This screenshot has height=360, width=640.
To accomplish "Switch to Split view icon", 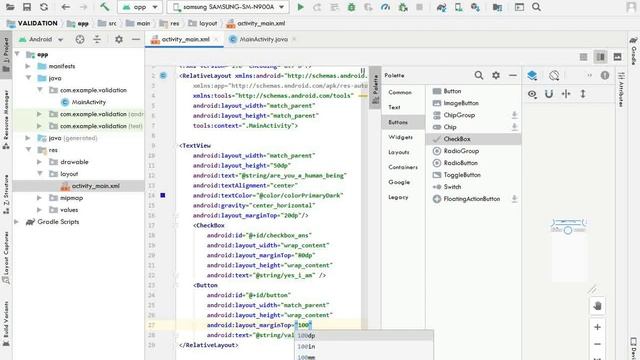I will pyautogui.click(x=600, y=57).
